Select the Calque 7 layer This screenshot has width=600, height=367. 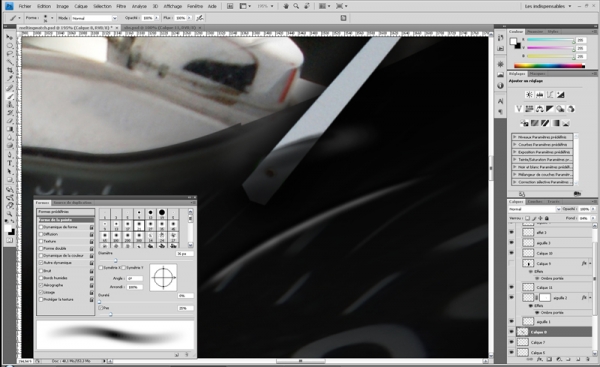pyautogui.click(x=554, y=342)
